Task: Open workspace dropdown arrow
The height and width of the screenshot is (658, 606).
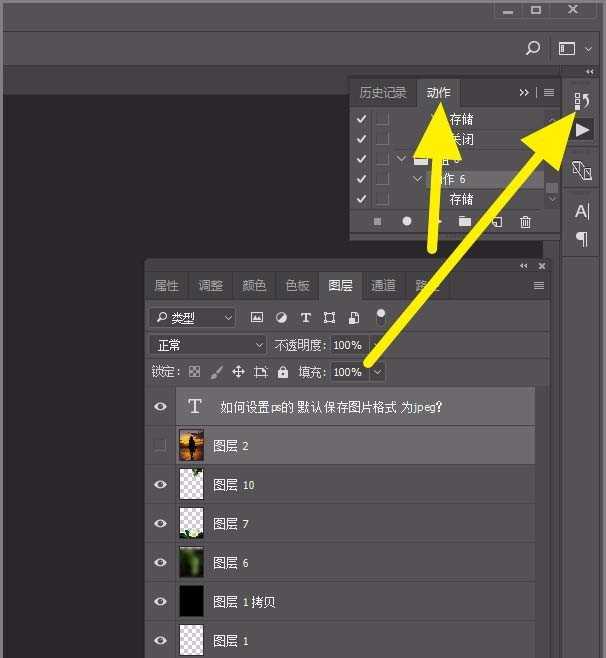Action: pos(588,49)
